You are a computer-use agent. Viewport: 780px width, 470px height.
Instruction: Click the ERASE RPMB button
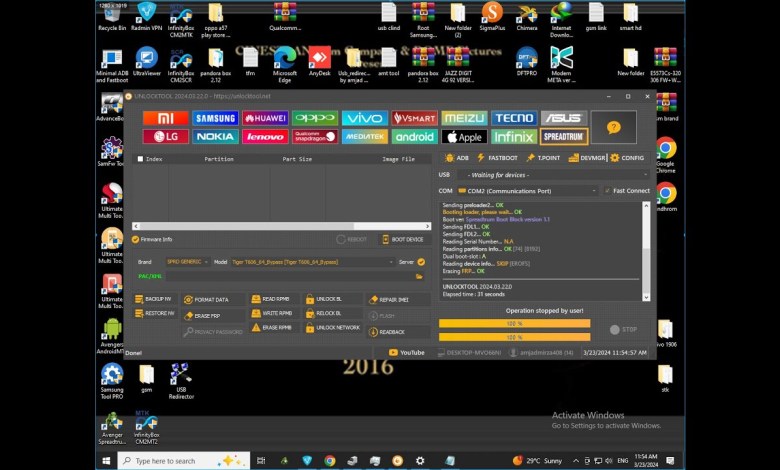pyautogui.click(x=275, y=328)
